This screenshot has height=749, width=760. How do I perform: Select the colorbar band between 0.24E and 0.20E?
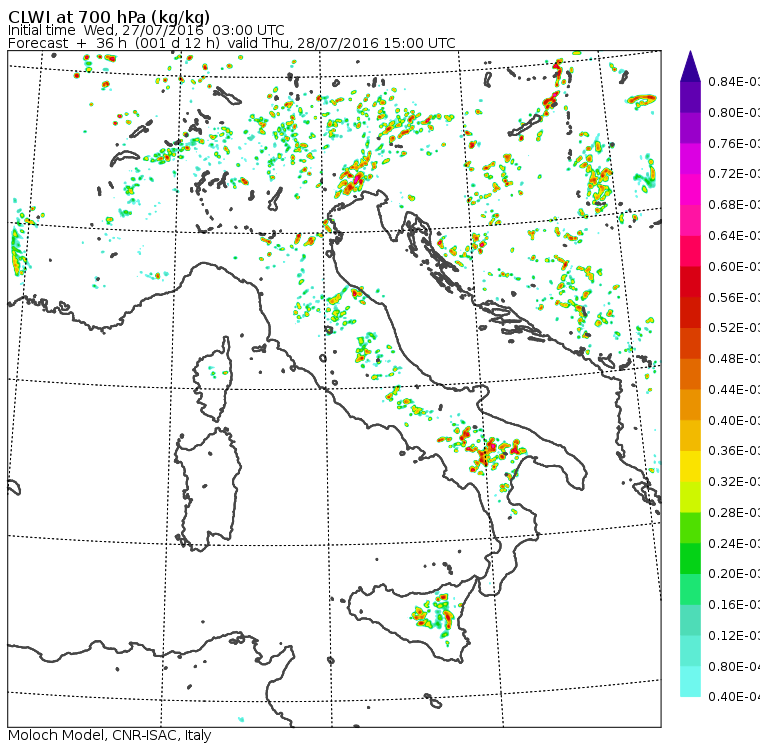click(690, 559)
